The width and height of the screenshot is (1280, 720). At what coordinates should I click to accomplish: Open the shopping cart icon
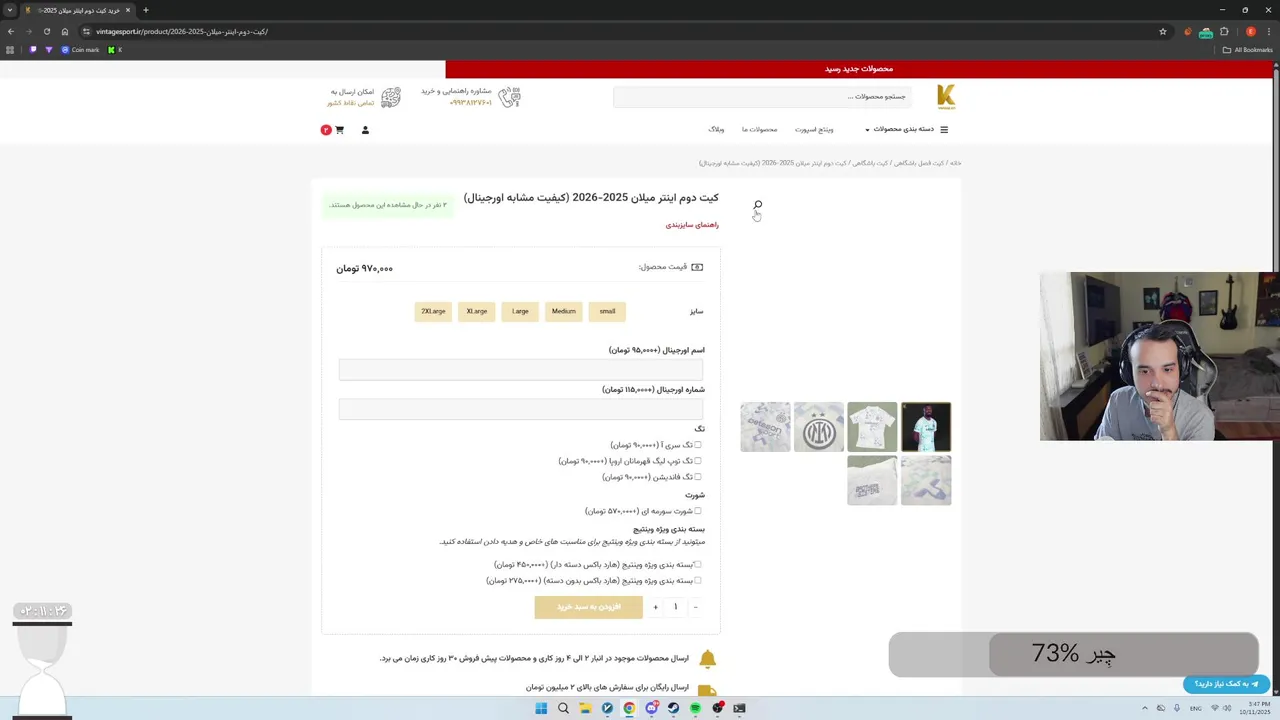pos(339,130)
